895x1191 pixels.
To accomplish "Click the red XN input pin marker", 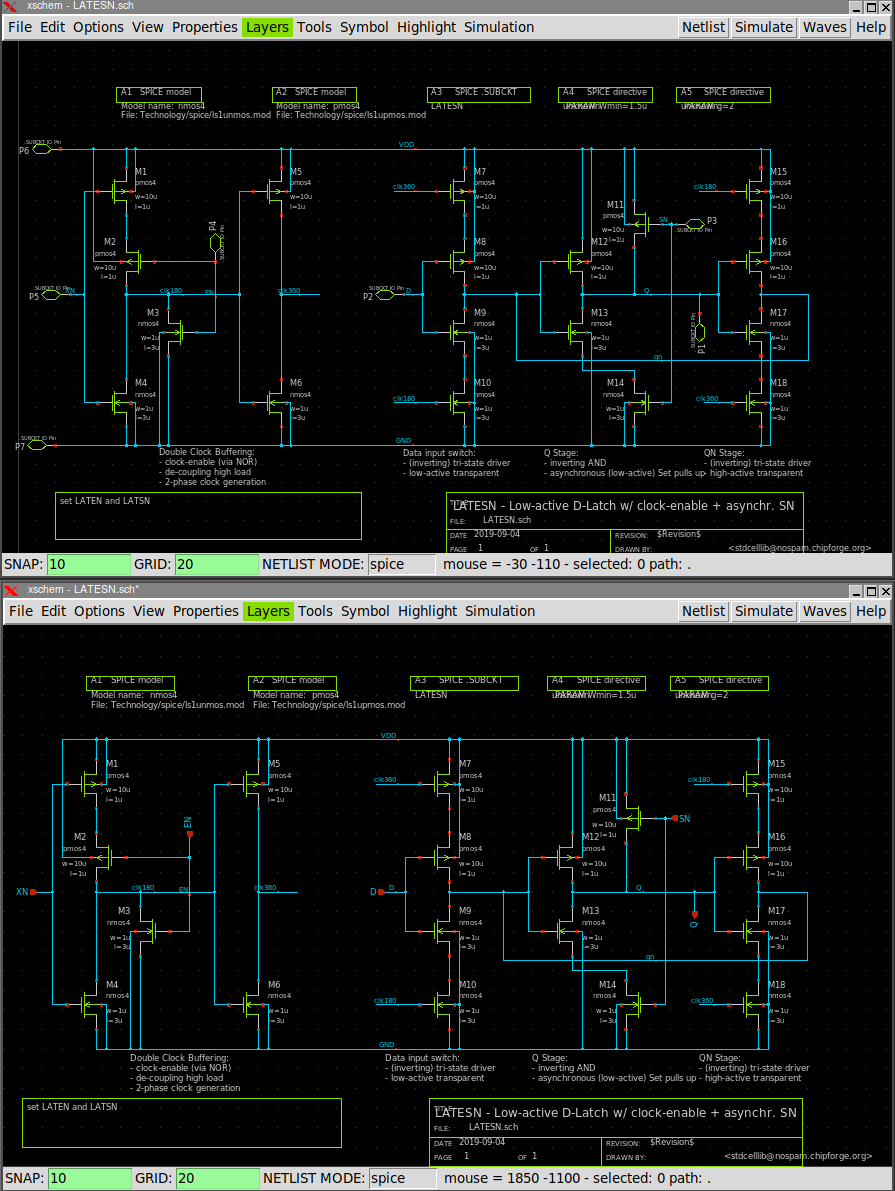I will 33,891.
